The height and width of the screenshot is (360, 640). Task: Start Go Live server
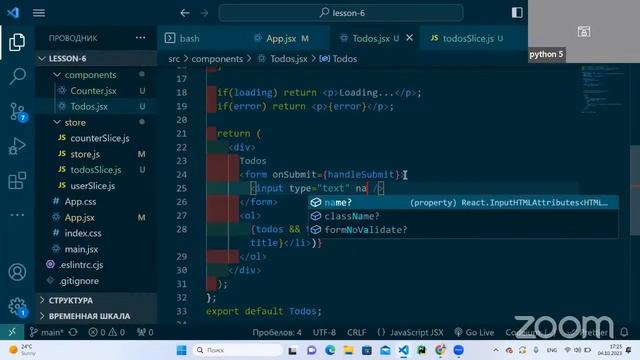pyautogui.click(x=474, y=332)
